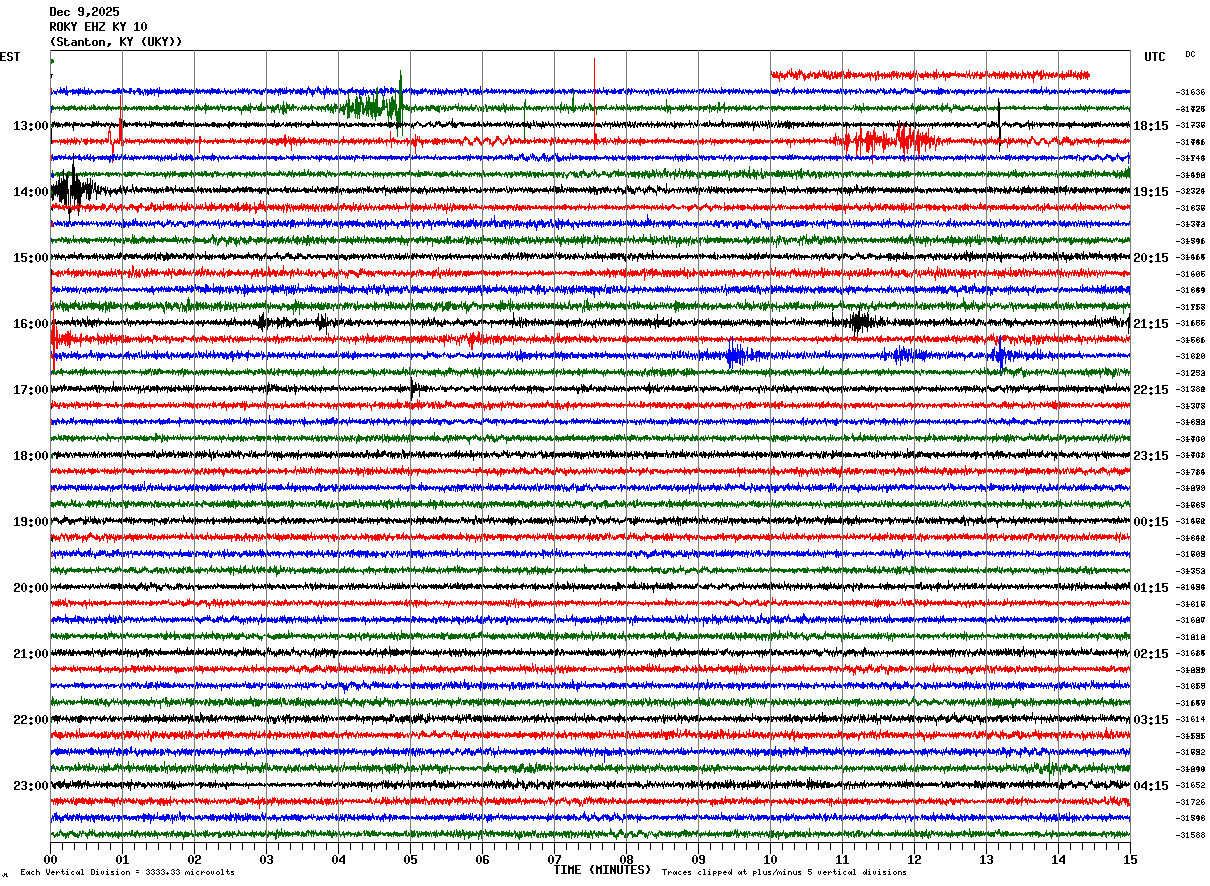Select the 22:00 EST row label

31,720
